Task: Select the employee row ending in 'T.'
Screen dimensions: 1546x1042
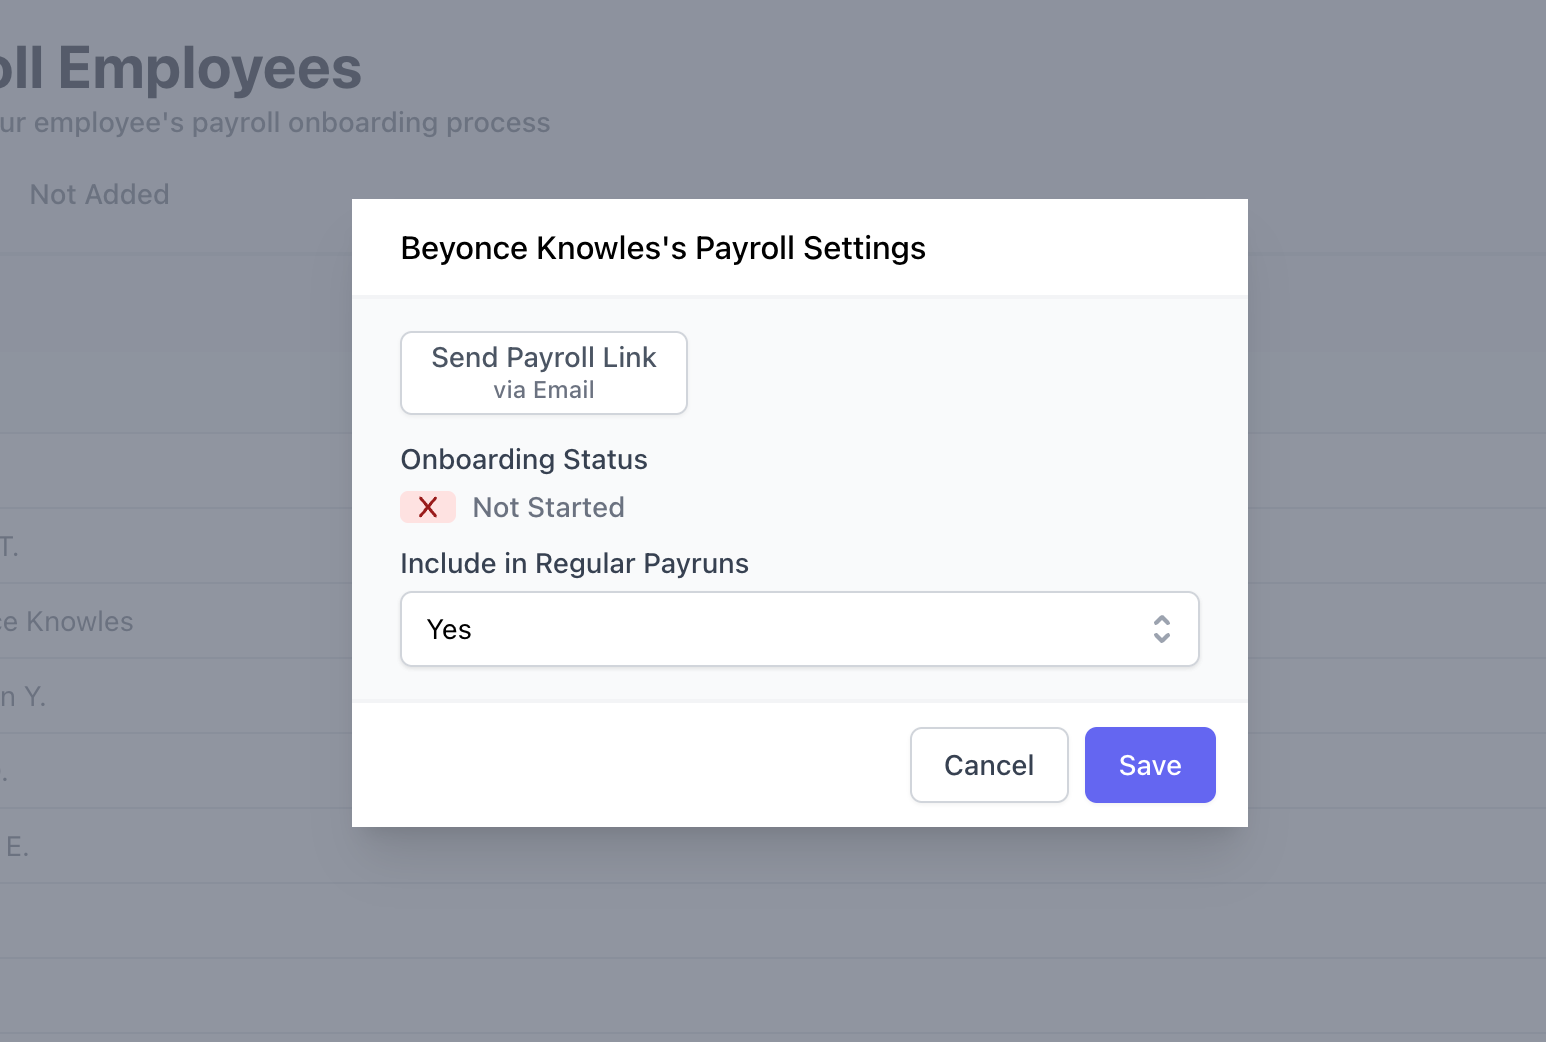Action: click(10, 546)
